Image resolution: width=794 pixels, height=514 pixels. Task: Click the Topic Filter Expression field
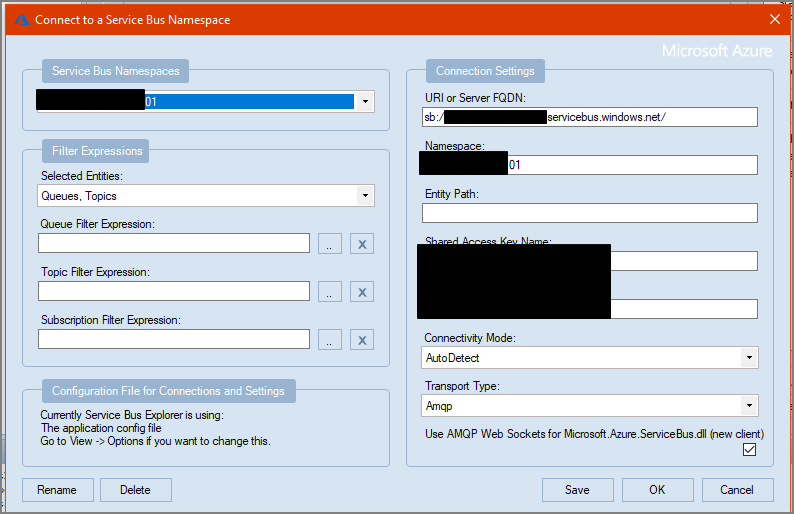174,291
